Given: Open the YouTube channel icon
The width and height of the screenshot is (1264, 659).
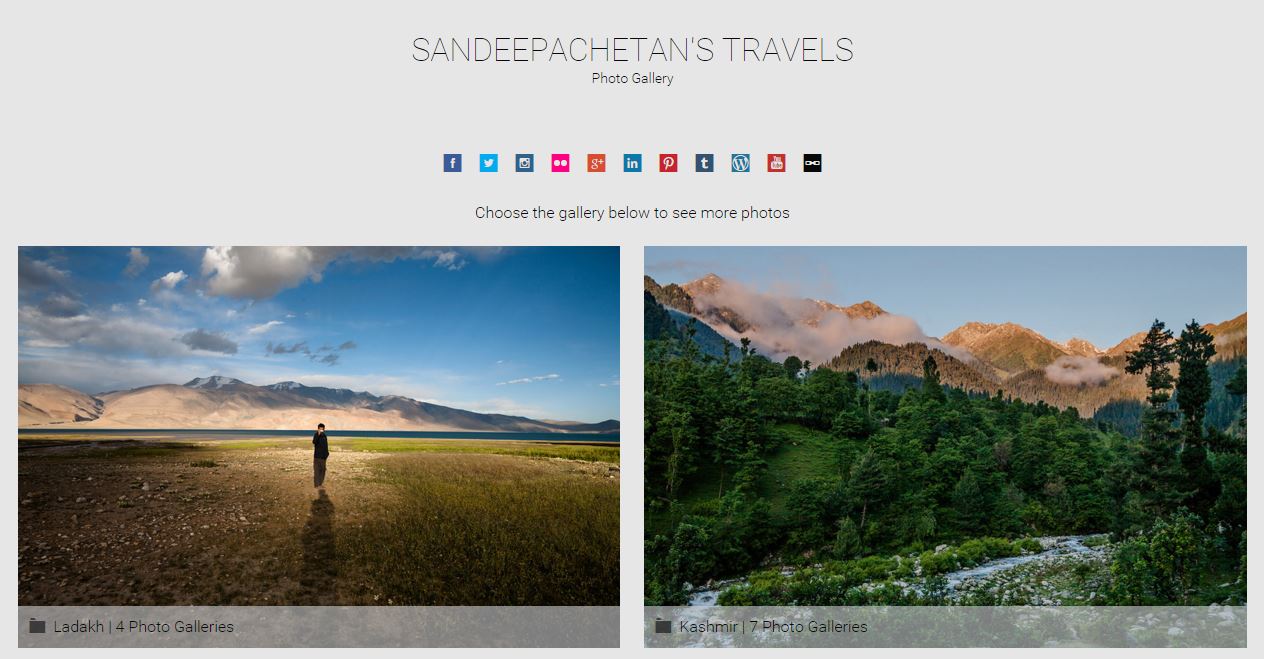Looking at the screenshot, I should click(x=776, y=163).
